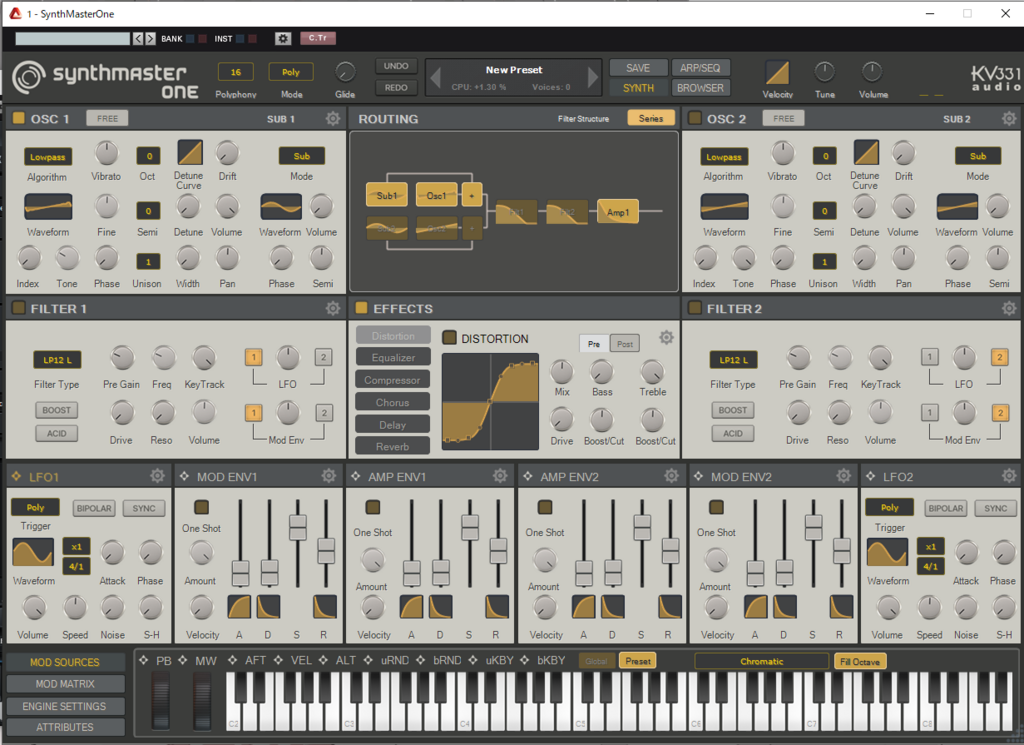Viewport: 1024px width, 745px height.
Task: Toggle OSC 2 on/off
Action: (x=695, y=118)
